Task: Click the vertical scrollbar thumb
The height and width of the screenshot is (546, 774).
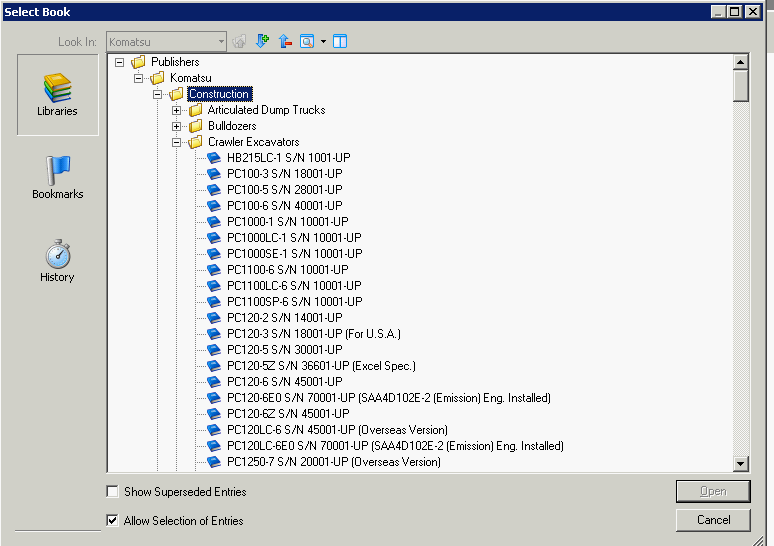Action: 740,86
